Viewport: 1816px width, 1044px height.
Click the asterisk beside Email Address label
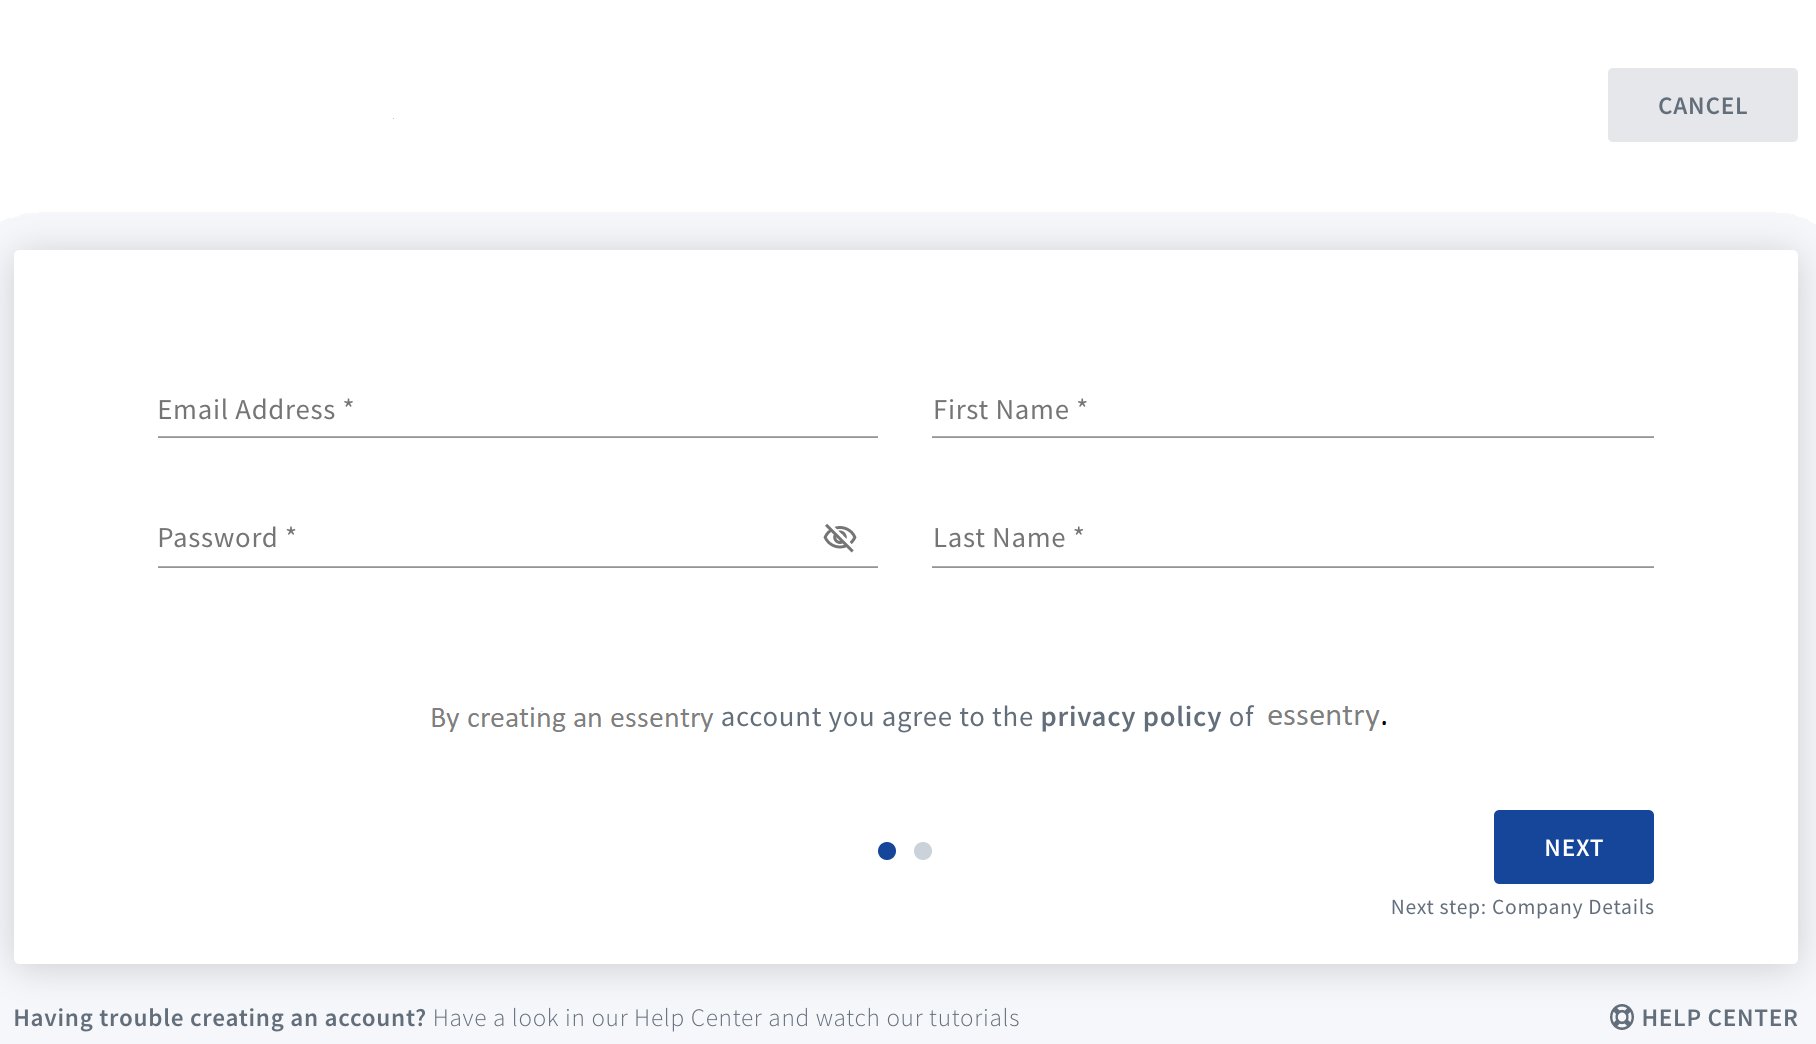click(x=348, y=404)
